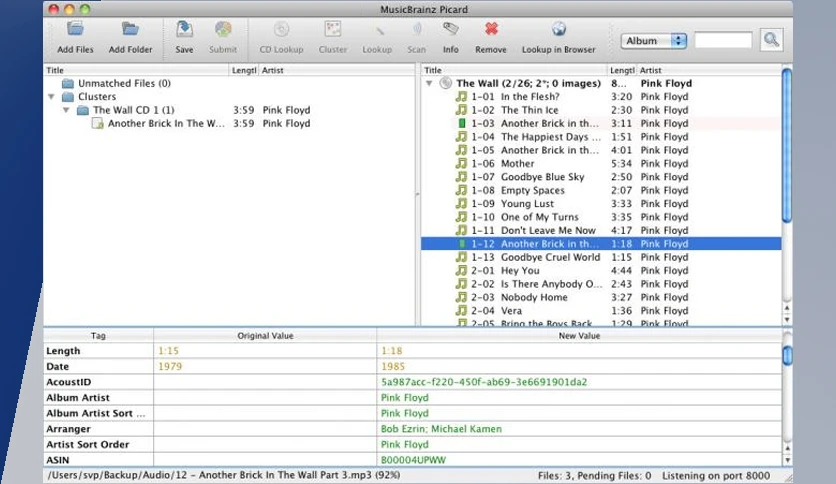The image size is (836, 484).
Task: Click the search text field
Action: (723, 41)
